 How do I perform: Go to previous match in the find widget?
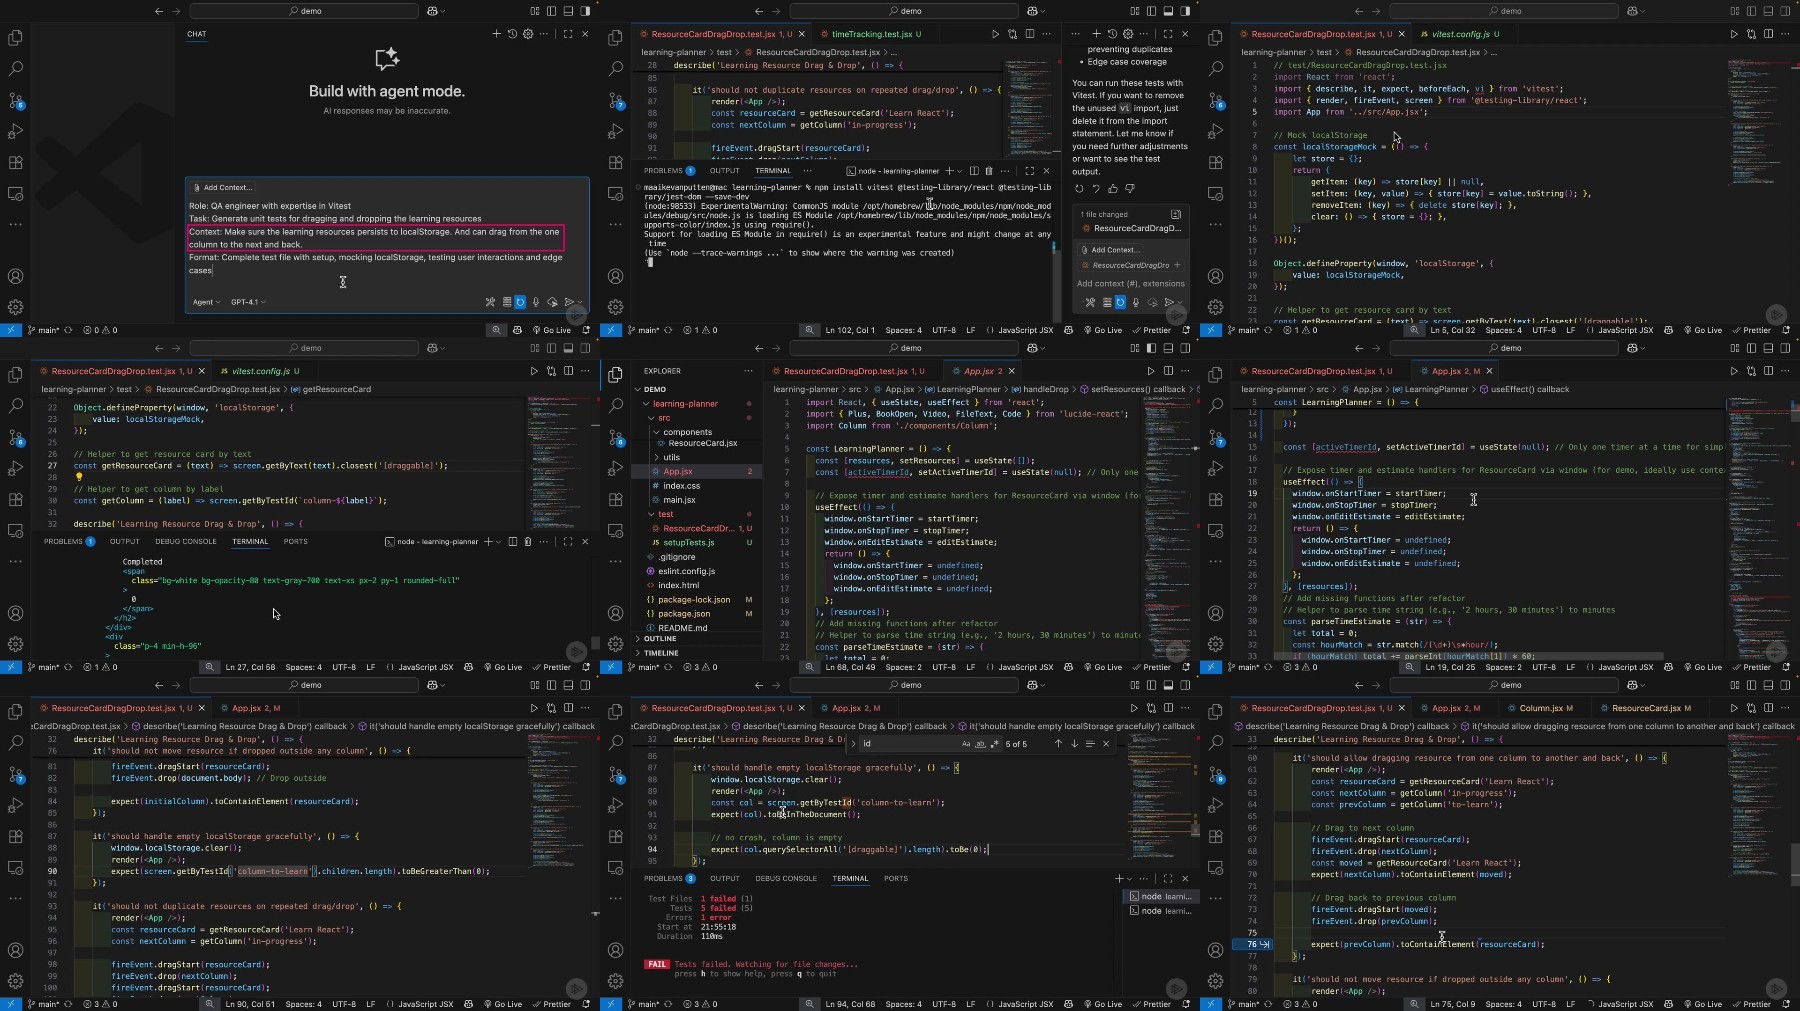click(x=1058, y=744)
